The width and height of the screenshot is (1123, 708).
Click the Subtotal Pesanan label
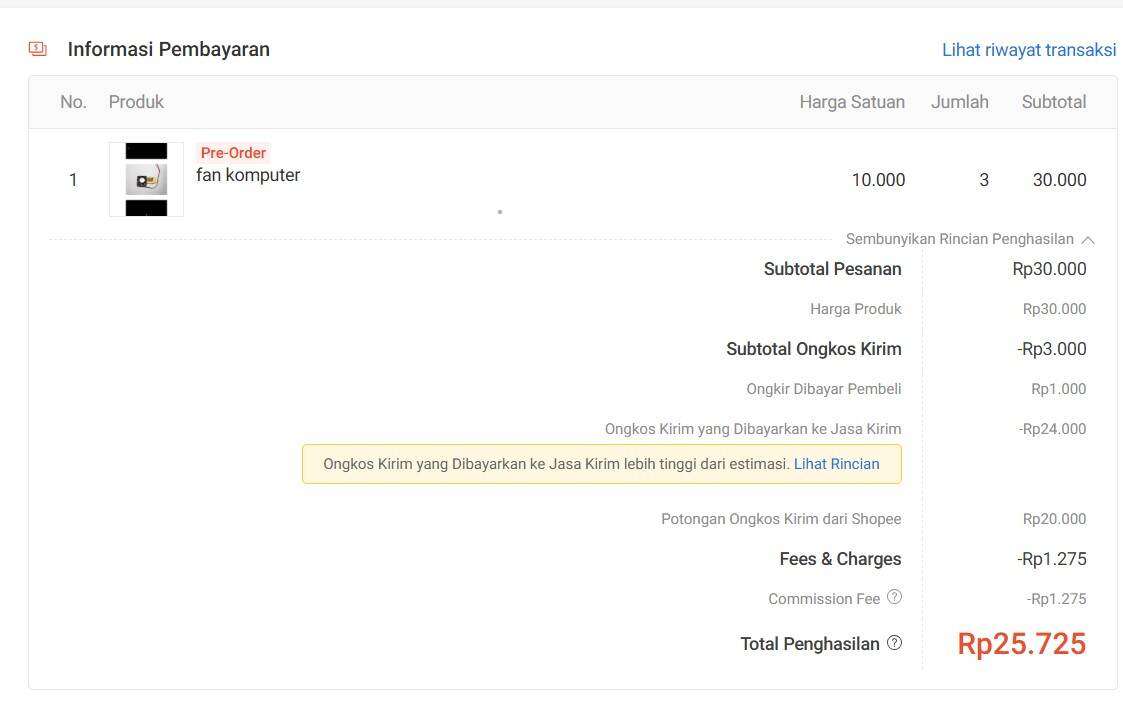click(x=832, y=269)
